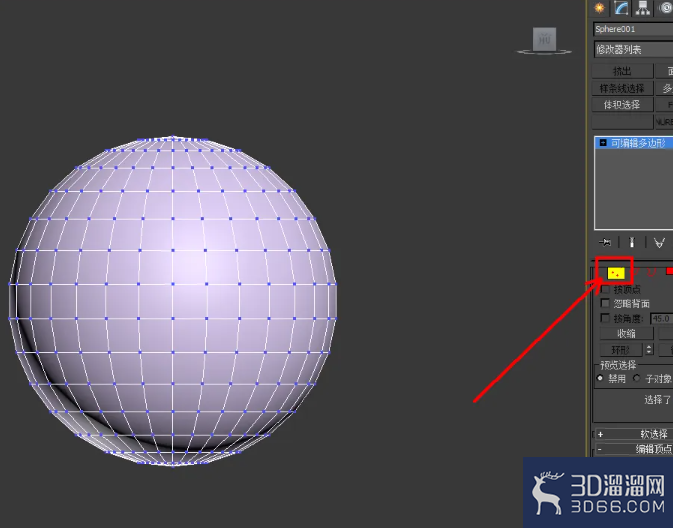Click the 选择了 selection status text
This screenshot has width=673, height=528.
click(657, 400)
